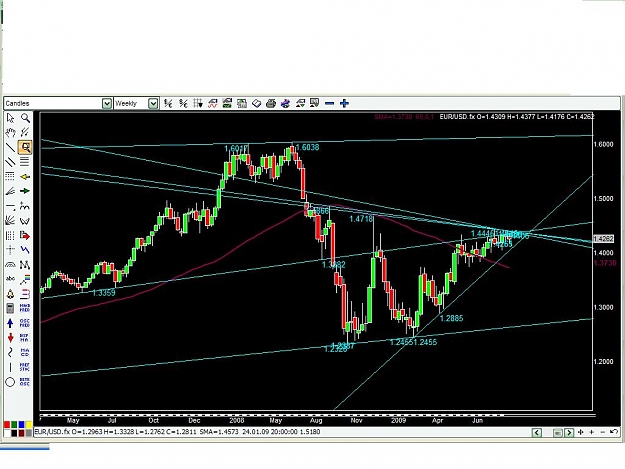
Task: Select the crosshair cursor tool
Action: pos(10,250)
